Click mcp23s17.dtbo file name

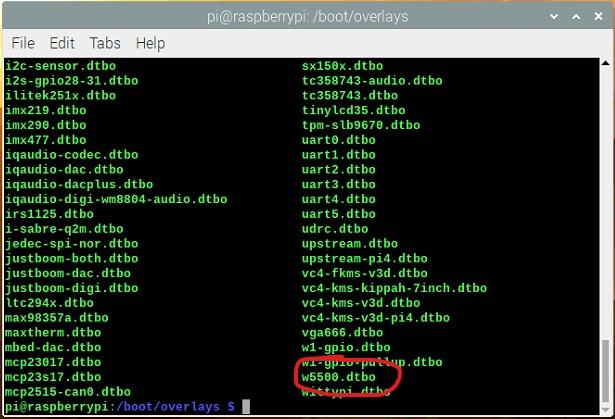click(x=53, y=377)
